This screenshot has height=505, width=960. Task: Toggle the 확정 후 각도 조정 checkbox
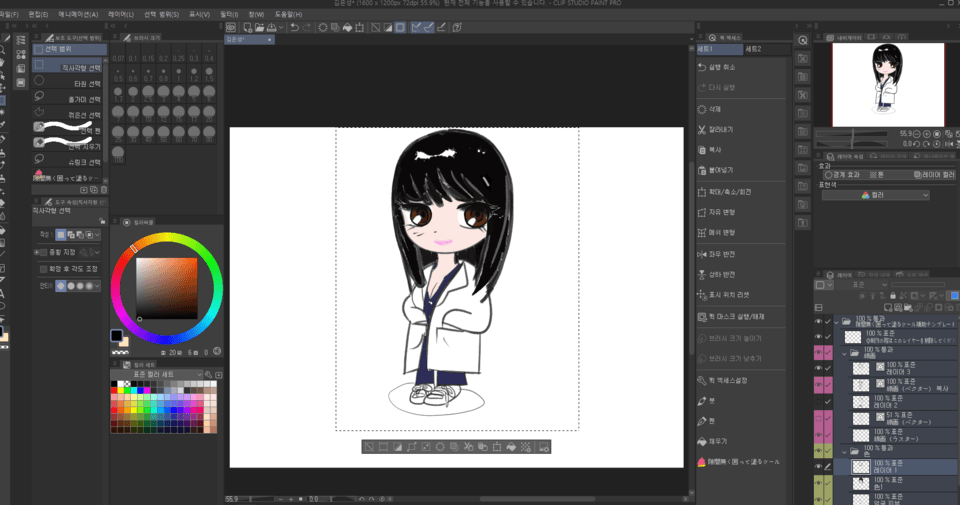click(x=43, y=269)
